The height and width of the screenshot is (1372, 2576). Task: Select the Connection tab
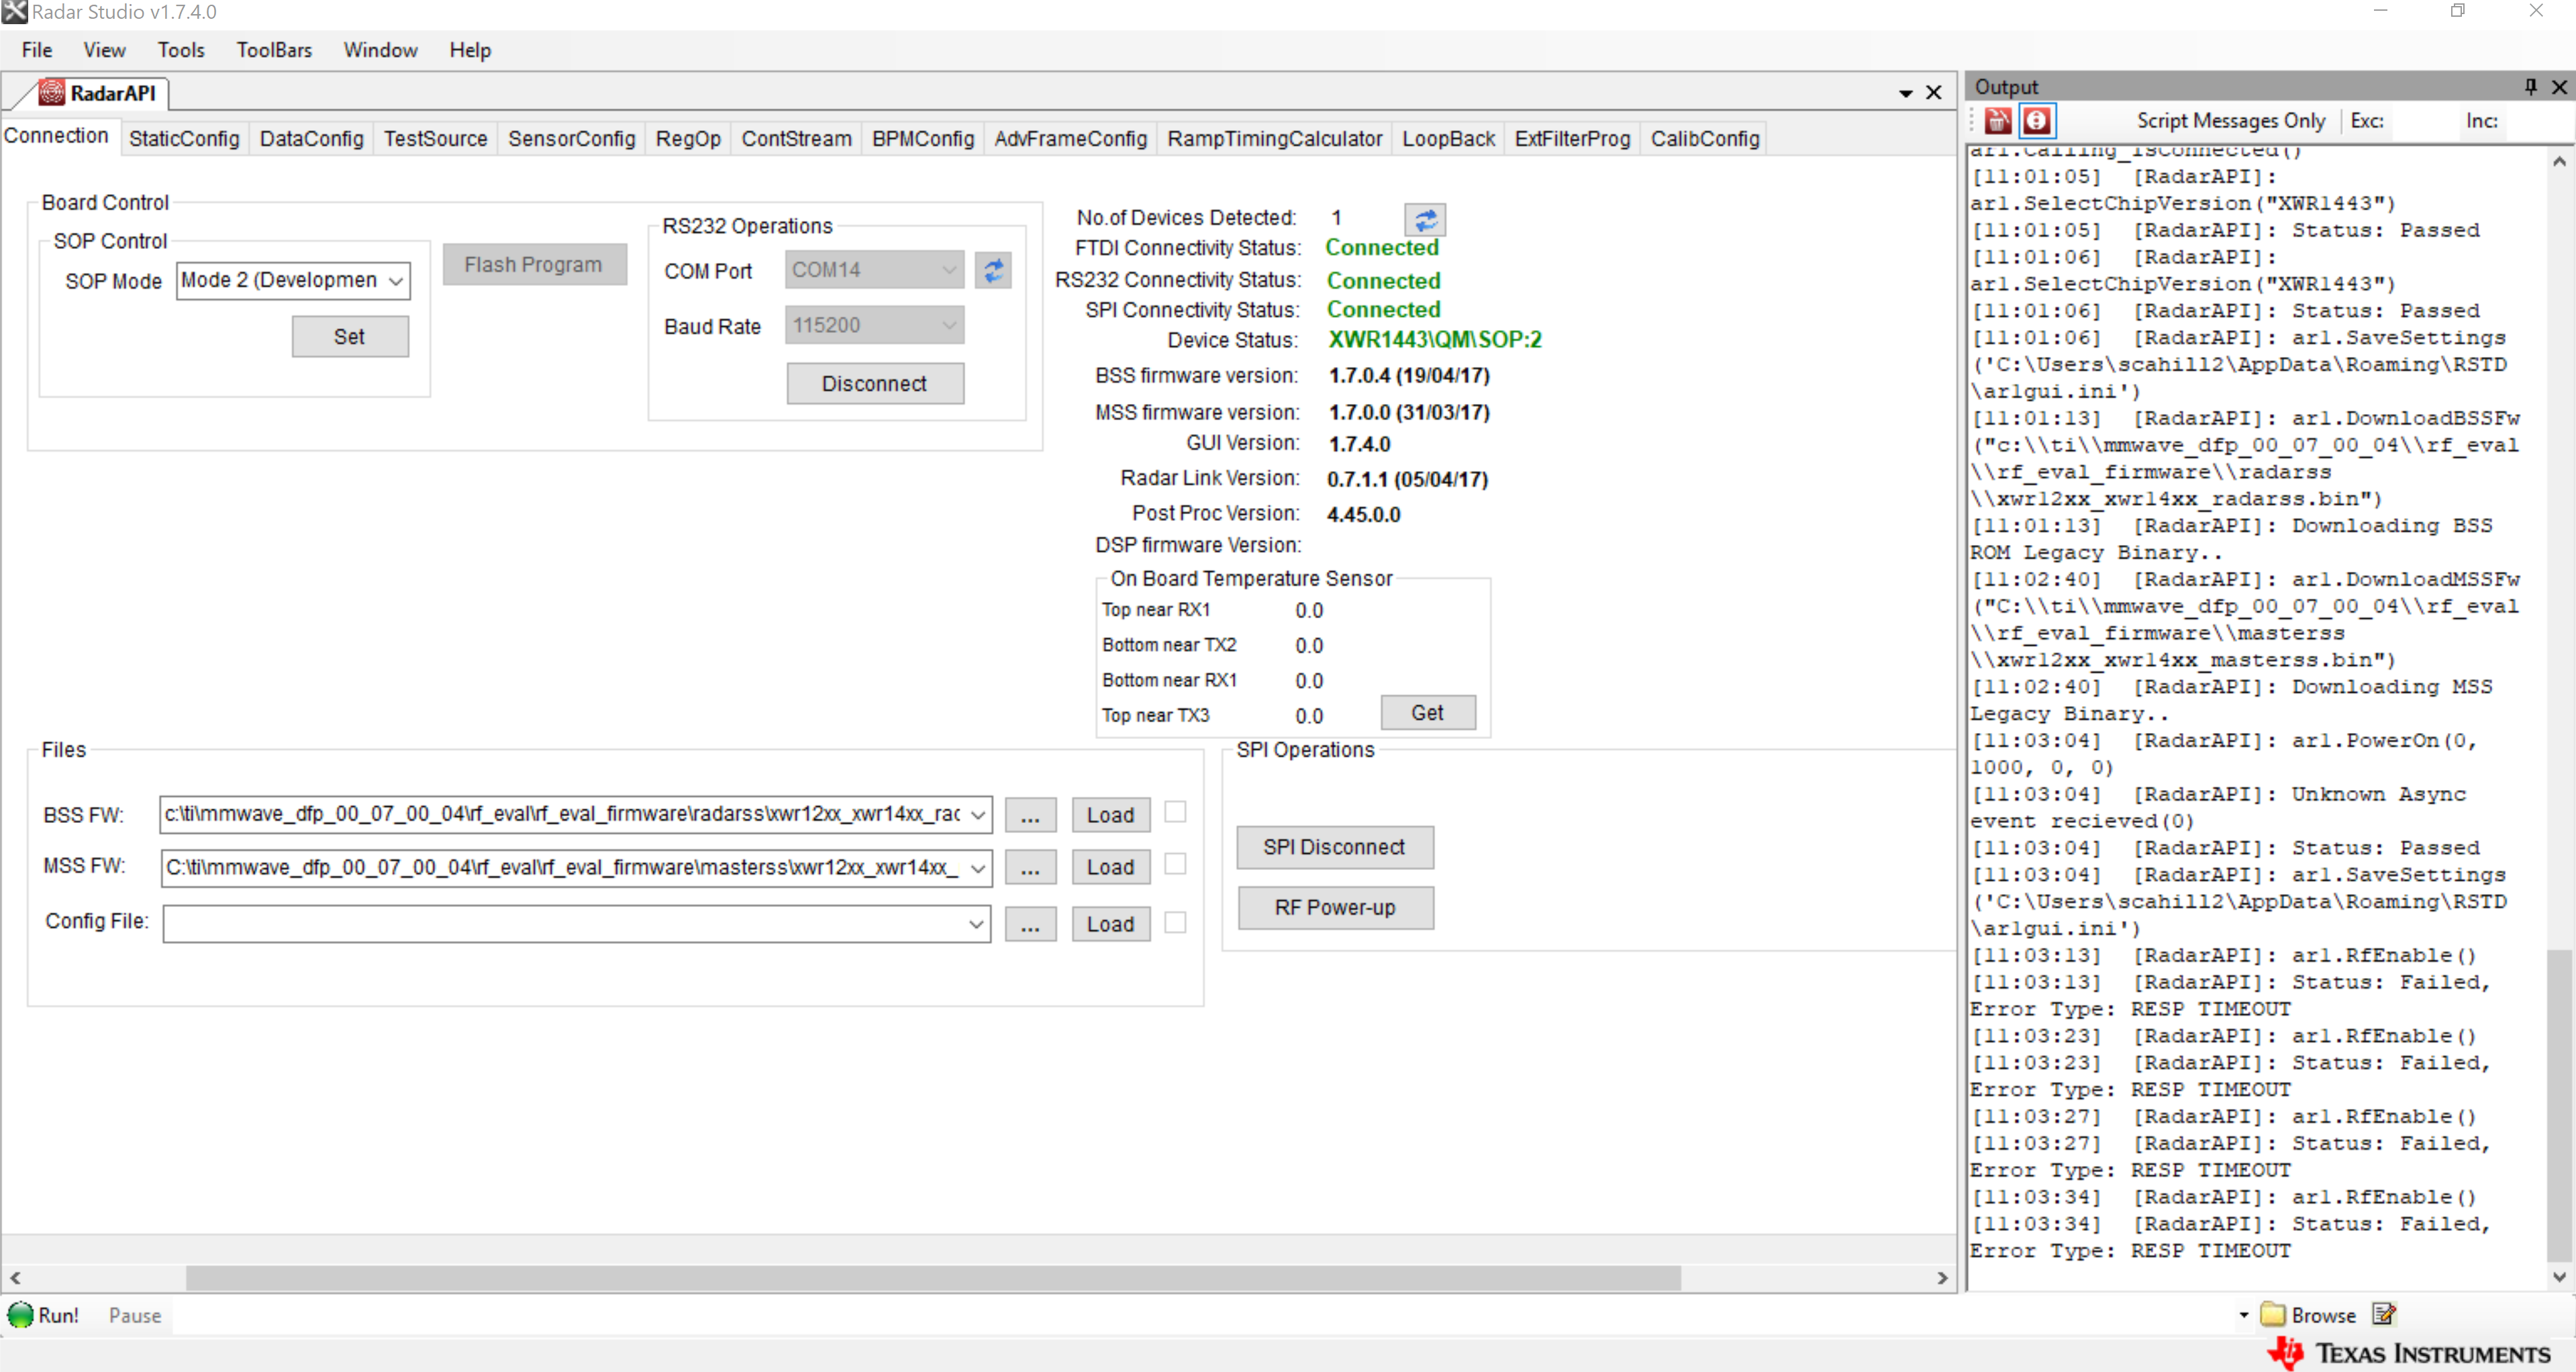(x=57, y=136)
